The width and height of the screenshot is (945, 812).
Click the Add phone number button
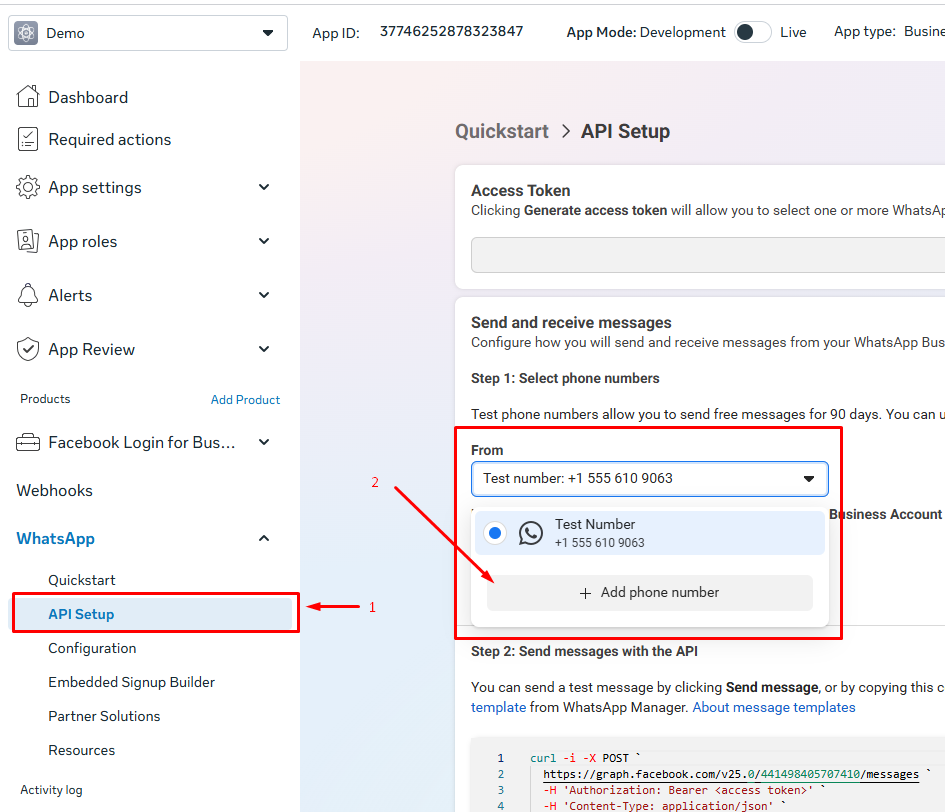(x=650, y=593)
